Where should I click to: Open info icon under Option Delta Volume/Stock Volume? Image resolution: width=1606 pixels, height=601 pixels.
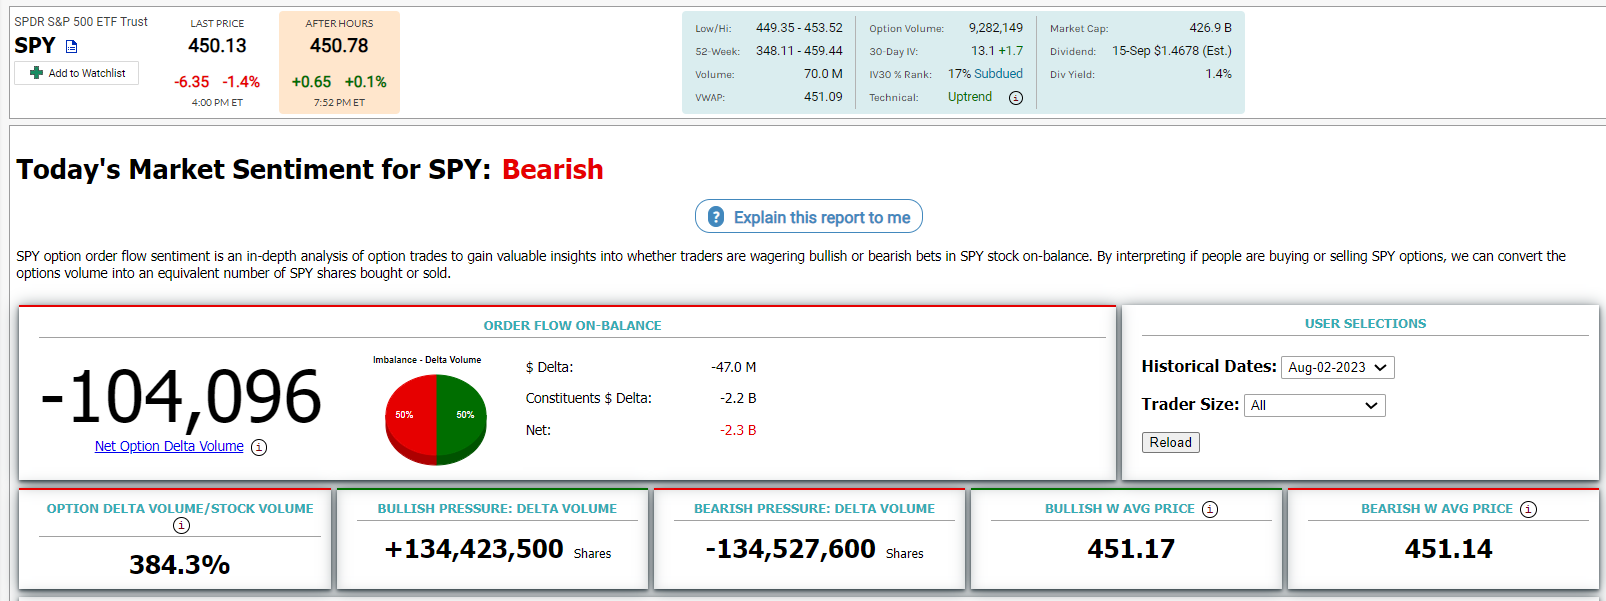(181, 525)
